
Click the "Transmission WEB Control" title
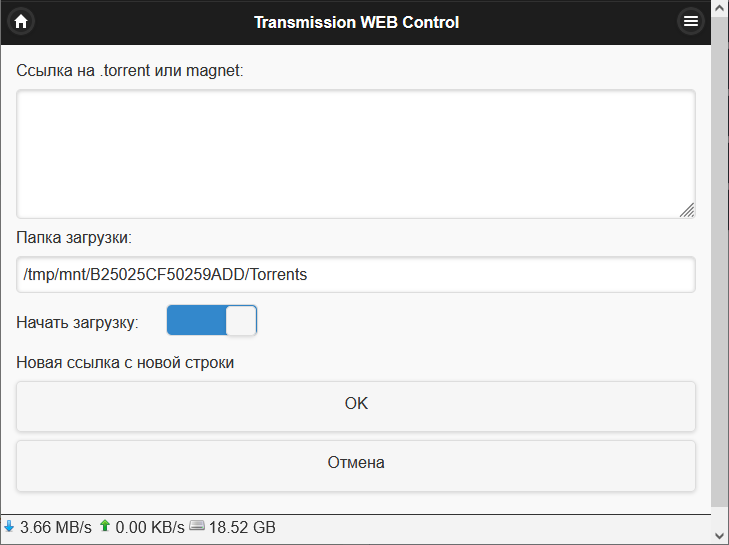click(x=356, y=22)
